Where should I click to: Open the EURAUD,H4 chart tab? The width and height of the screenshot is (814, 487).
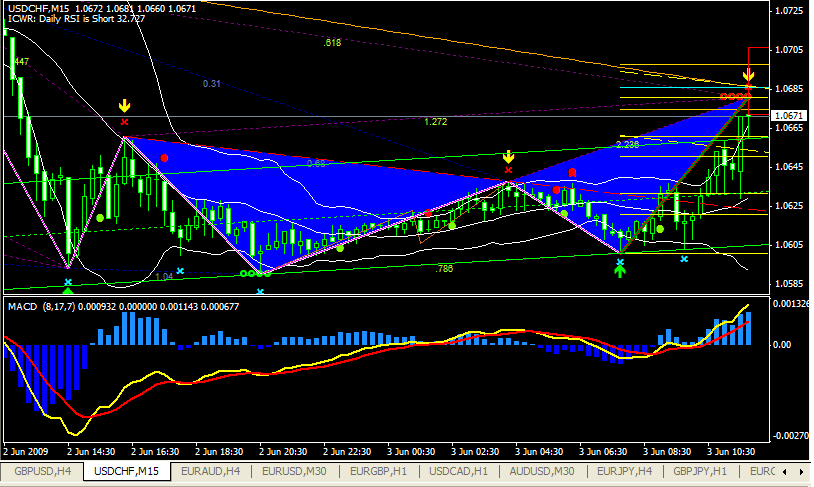click(x=210, y=471)
